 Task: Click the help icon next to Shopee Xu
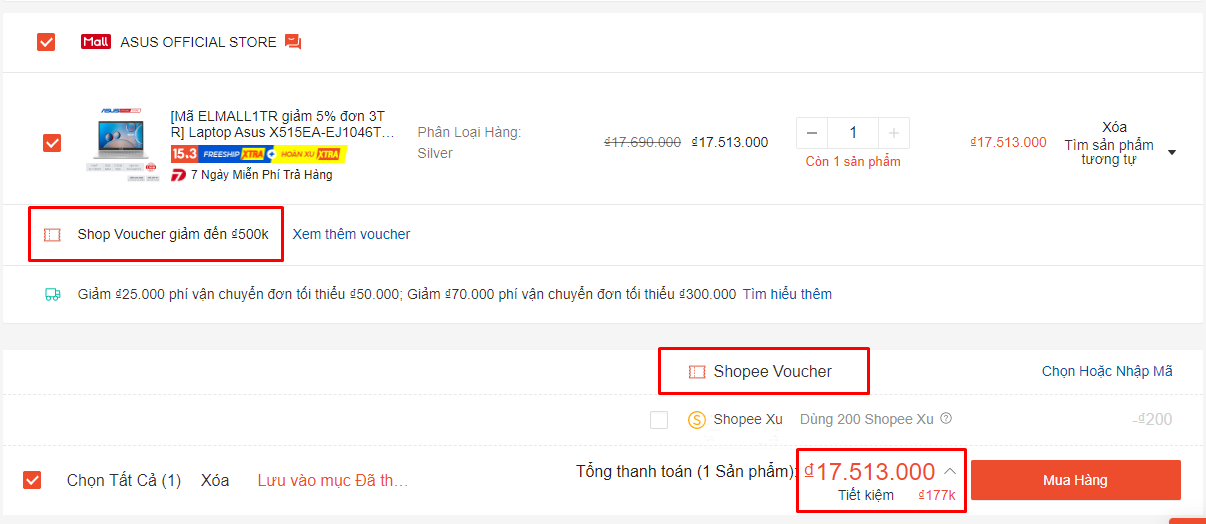pos(946,419)
